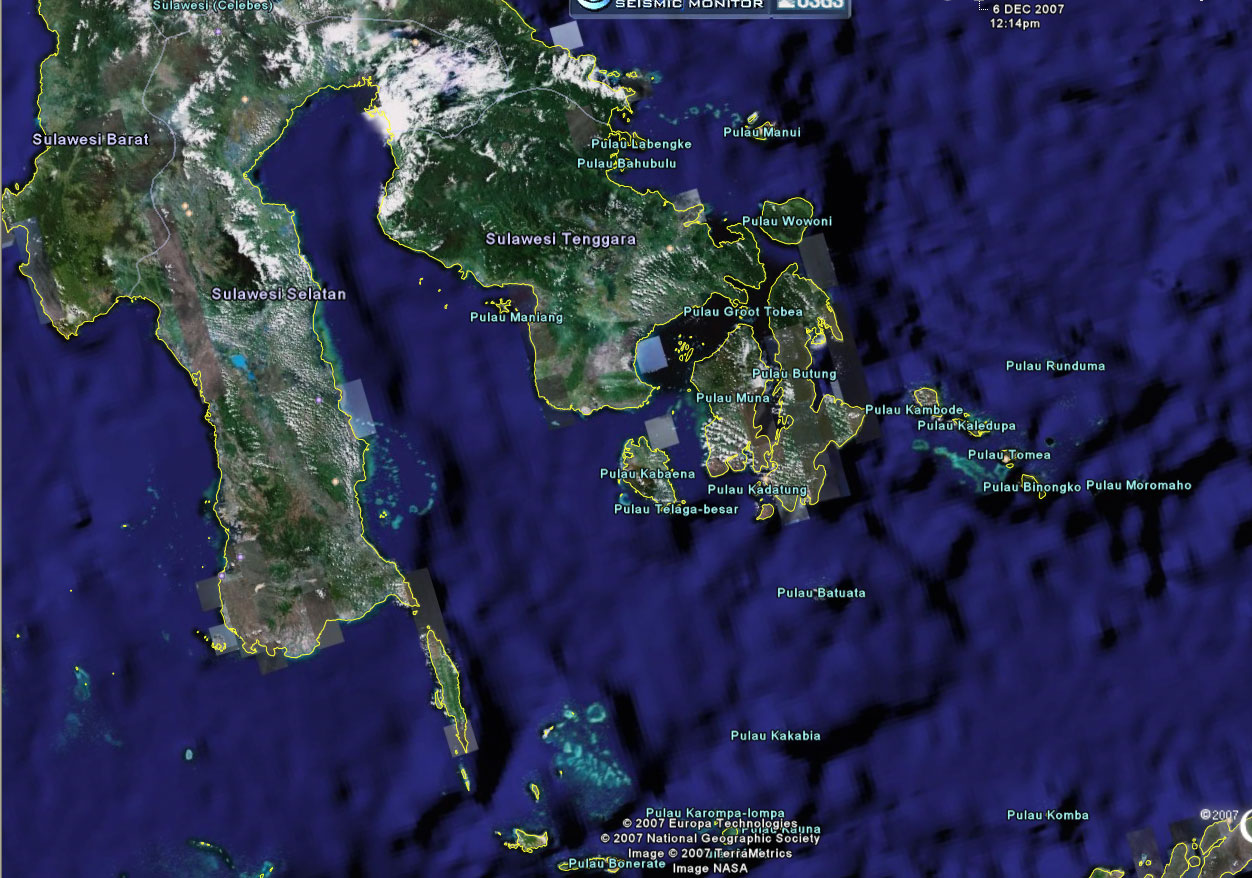Click the Pulau Komba label
Viewport: 1252px width, 878px height.
[x=1047, y=815]
